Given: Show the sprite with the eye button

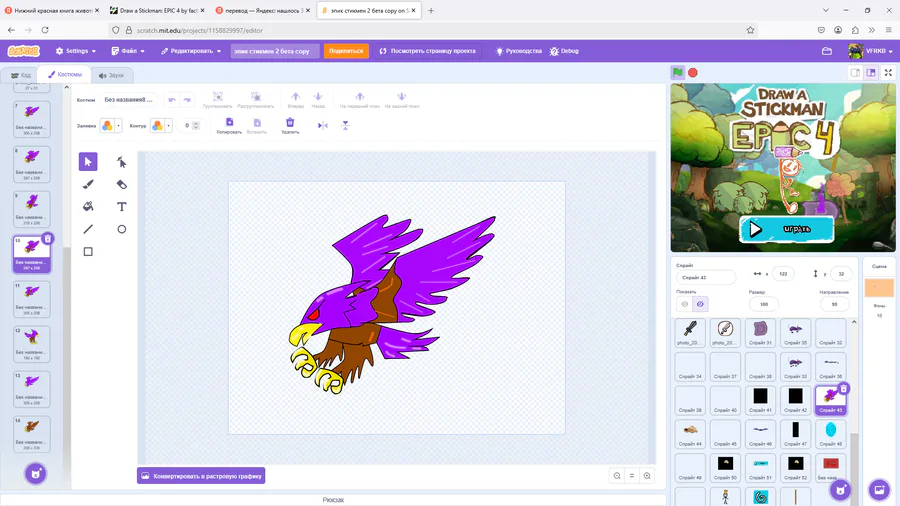Looking at the screenshot, I should click(684, 304).
